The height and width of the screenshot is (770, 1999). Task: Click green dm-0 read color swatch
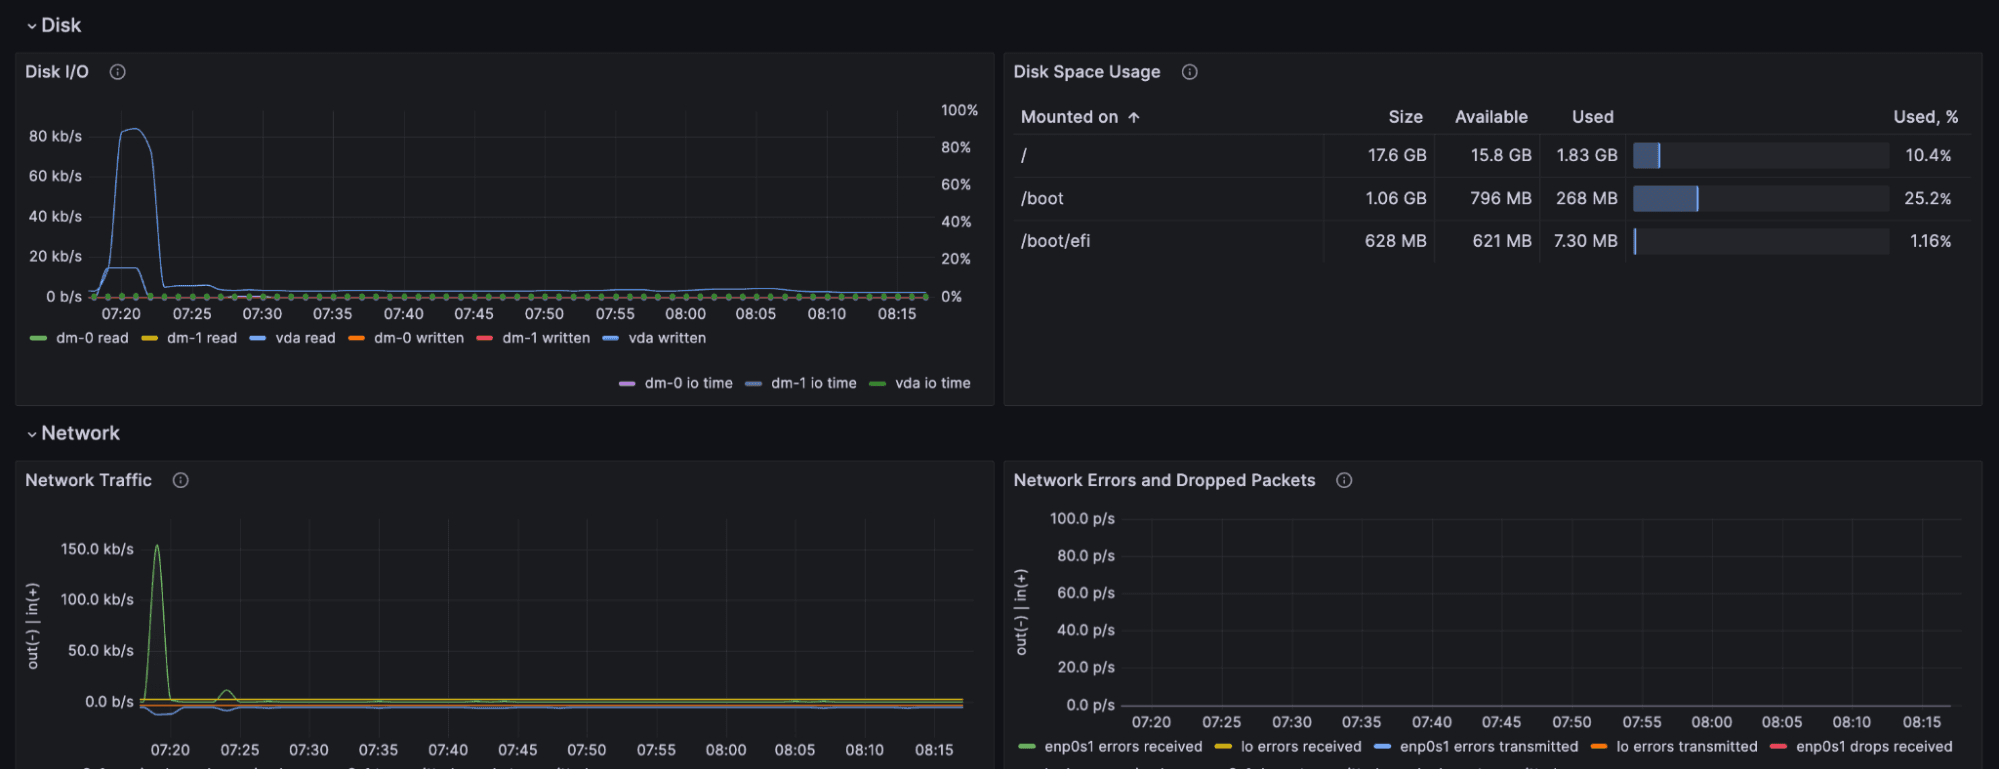point(39,339)
